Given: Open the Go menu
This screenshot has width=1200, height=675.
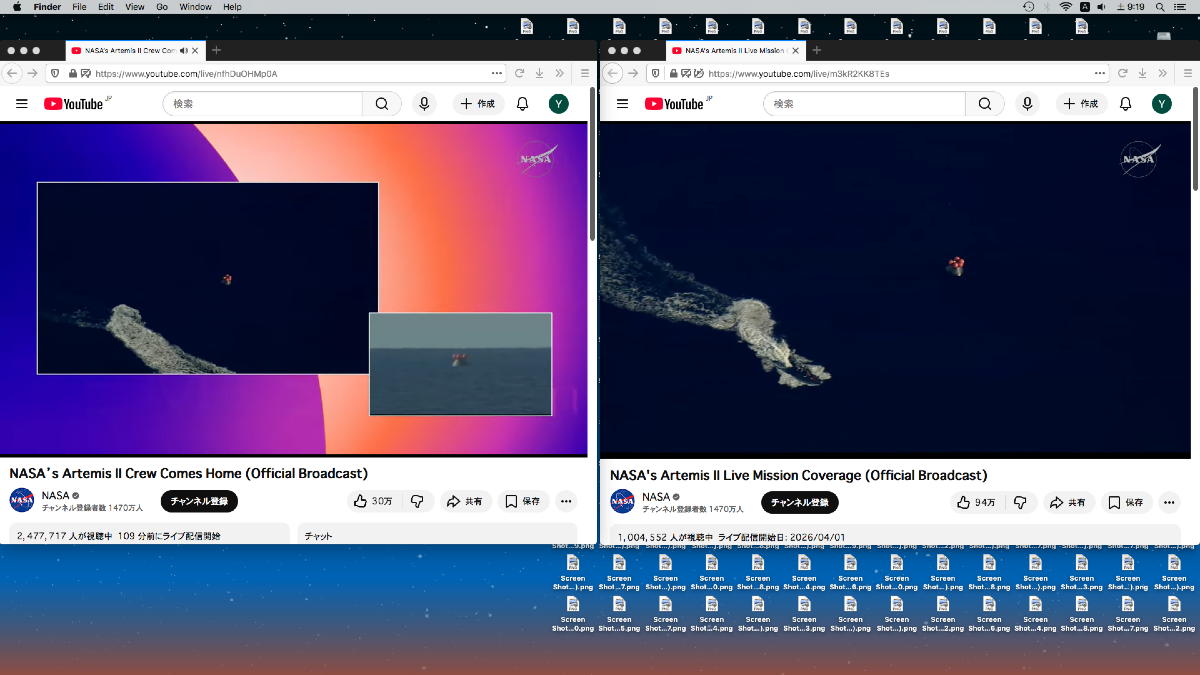Looking at the screenshot, I should 162,7.
